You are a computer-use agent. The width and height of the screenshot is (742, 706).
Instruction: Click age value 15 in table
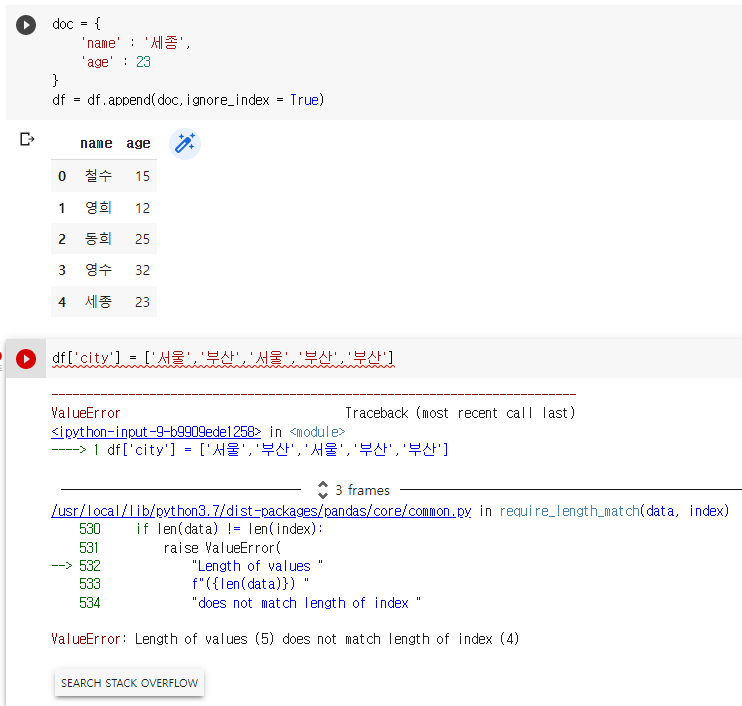[x=142, y=176]
